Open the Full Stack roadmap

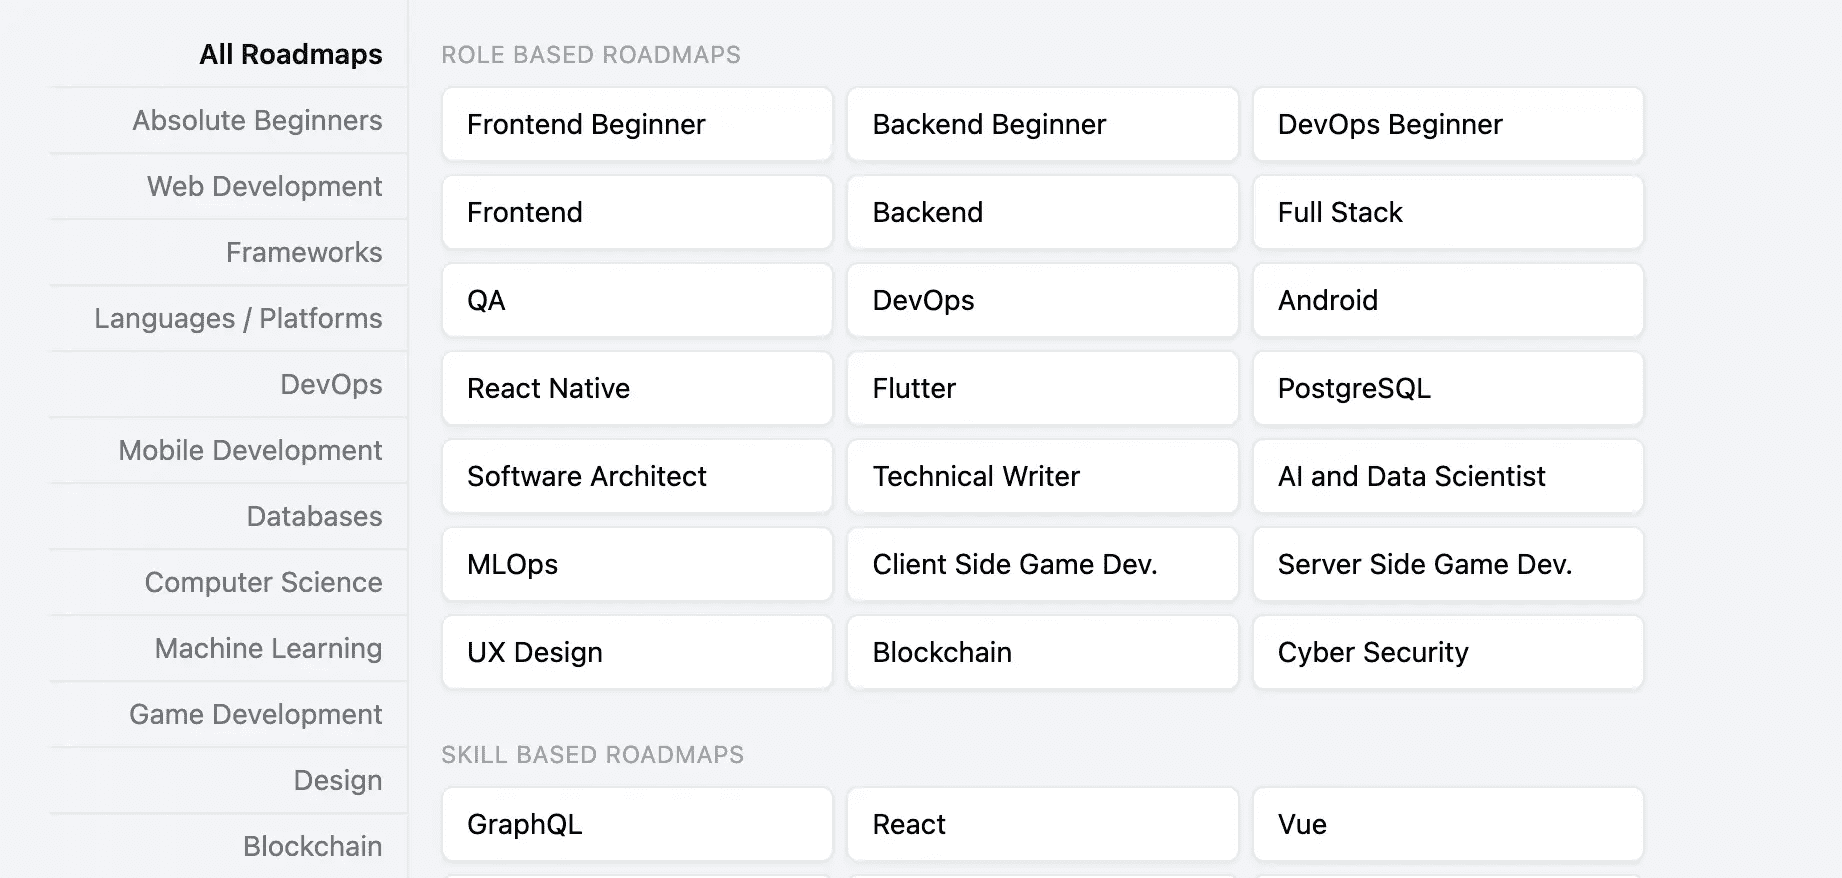point(1447,212)
